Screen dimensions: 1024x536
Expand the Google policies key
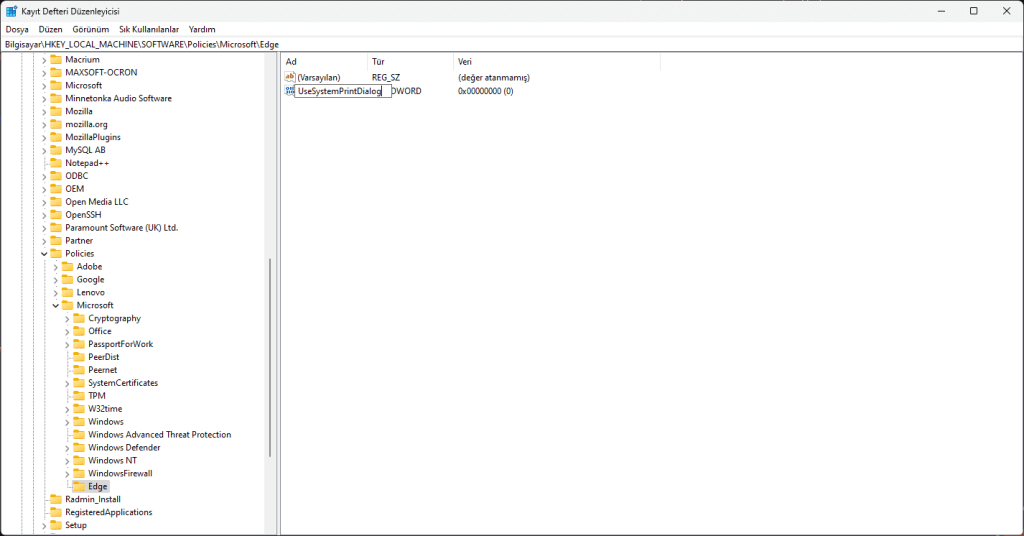(56, 279)
